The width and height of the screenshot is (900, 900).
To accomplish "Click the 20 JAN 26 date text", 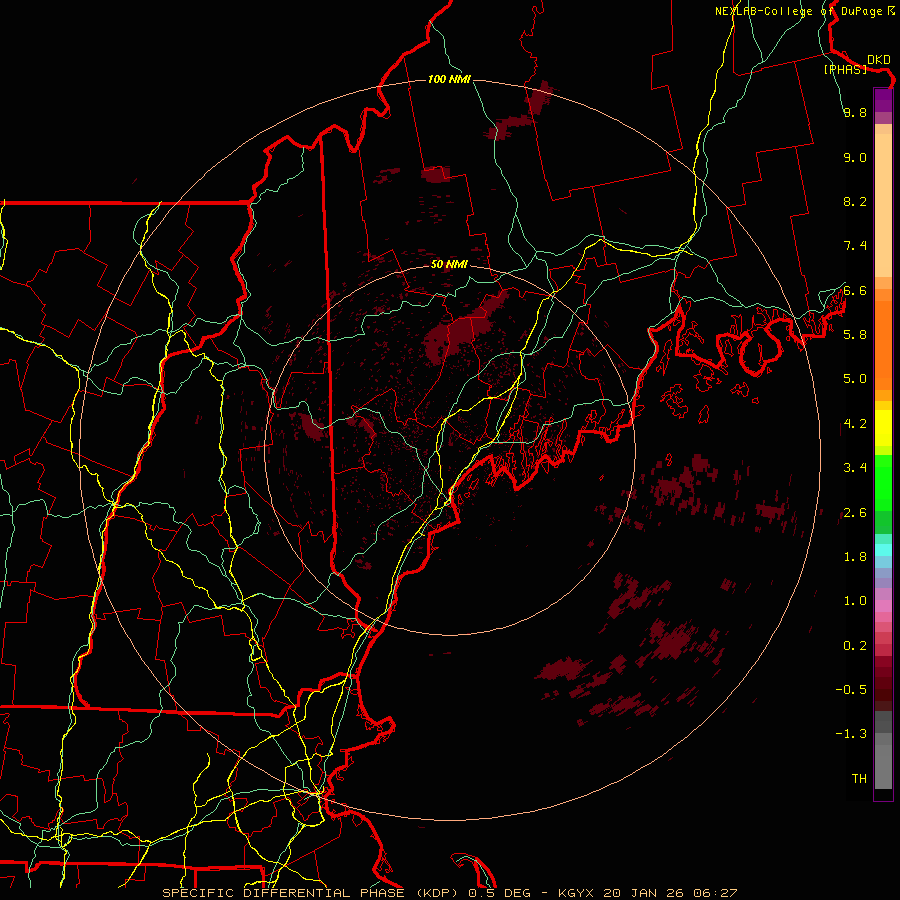I will click(x=645, y=893).
